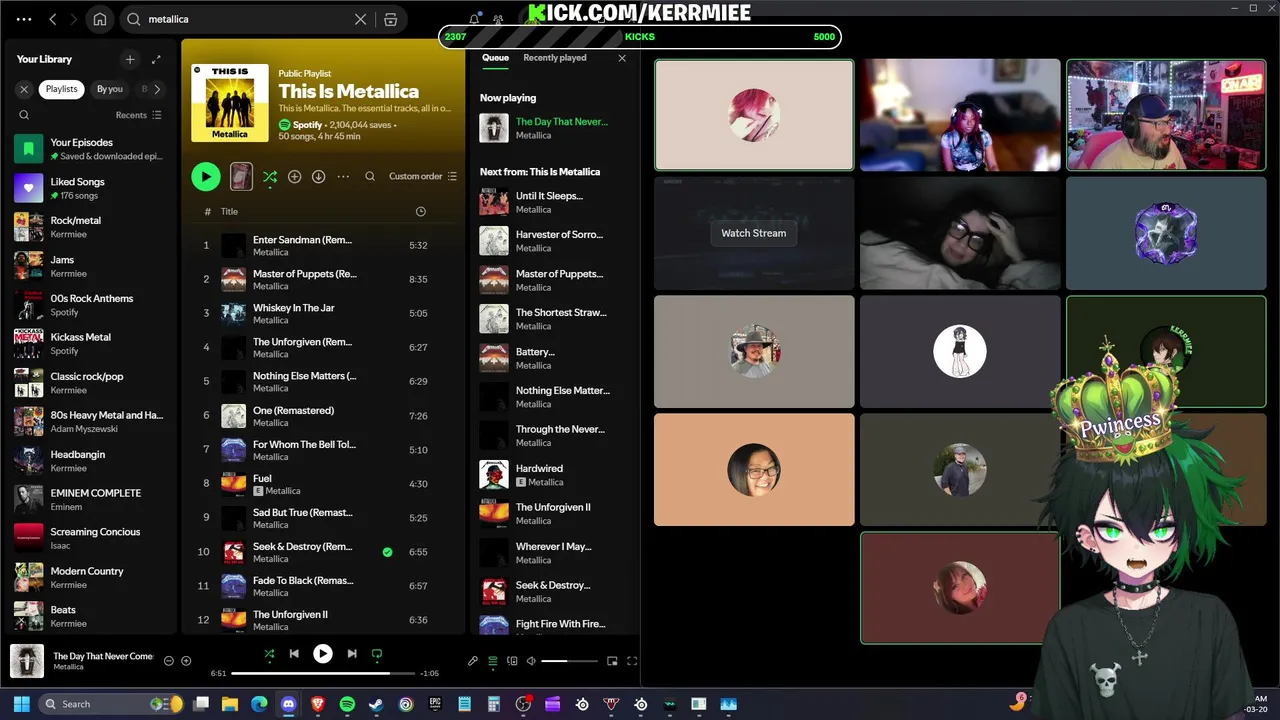Open 00s Rock Anthems playlist
This screenshot has width=1280, height=720.
[x=90, y=305]
